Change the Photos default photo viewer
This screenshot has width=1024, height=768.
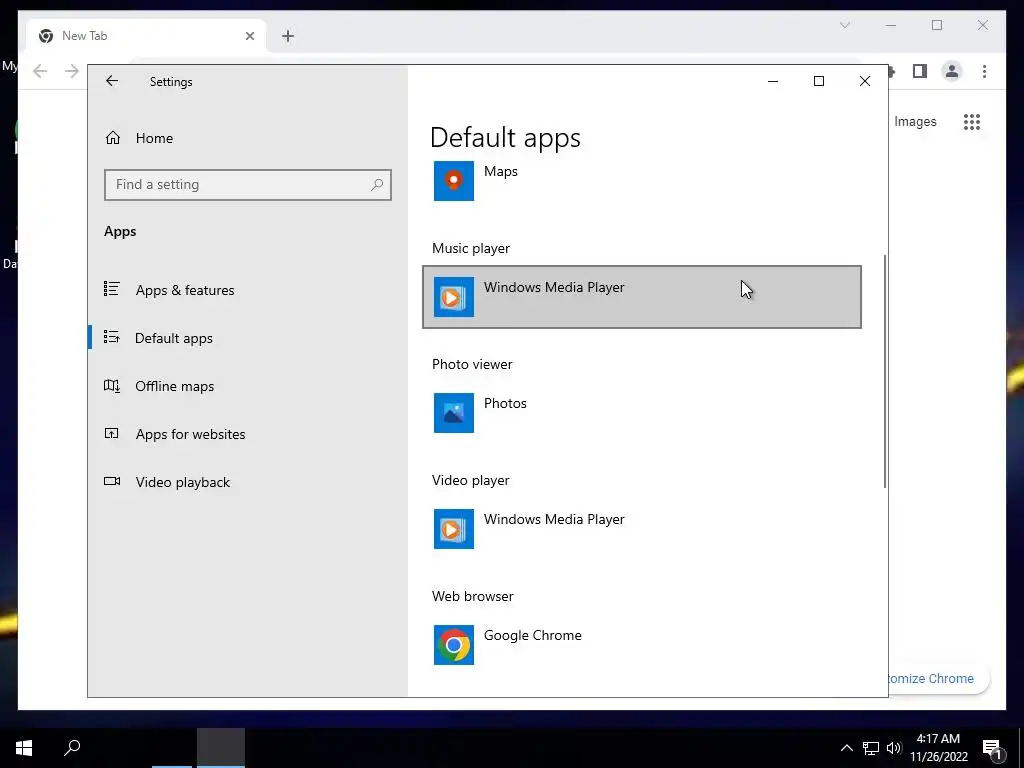tap(642, 413)
